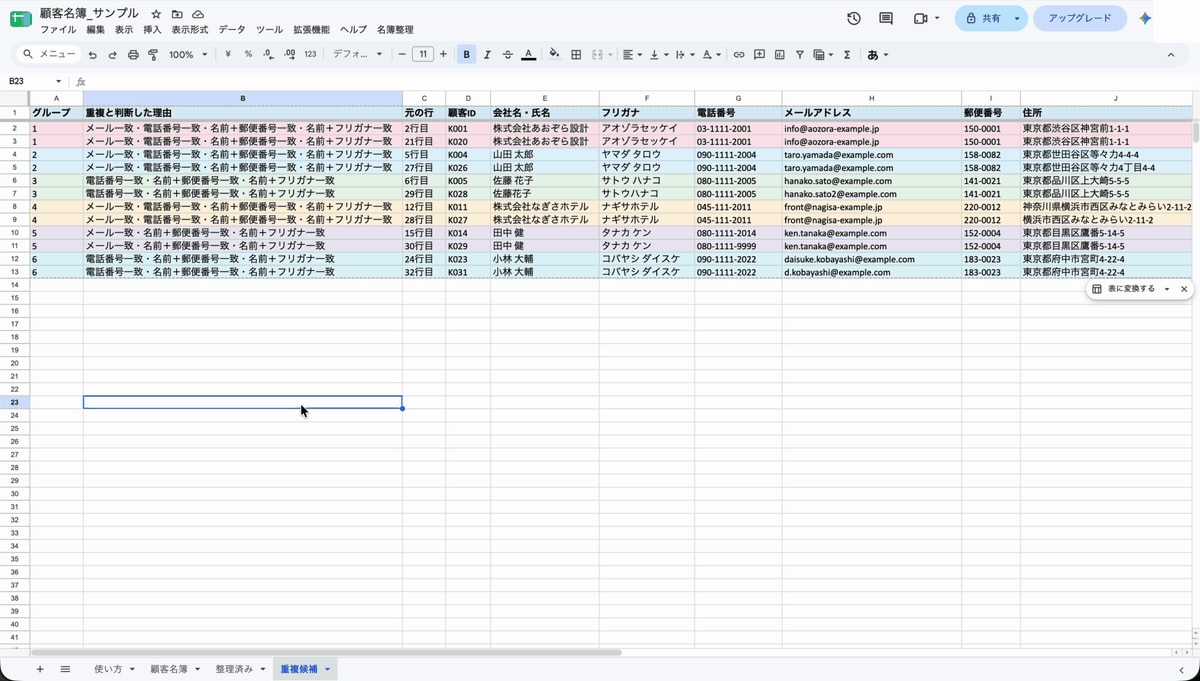Switch to the 顧客名簿 sheet tab
The image size is (1200, 681).
[169, 669]
